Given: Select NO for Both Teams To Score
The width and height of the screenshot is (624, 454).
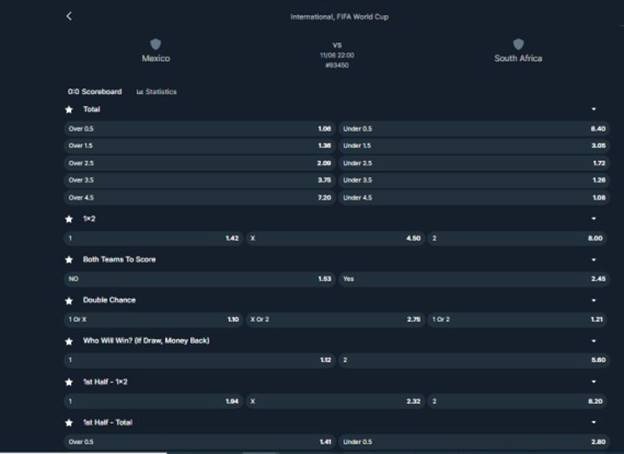Looking at the screenshot, I should point(199,279).
